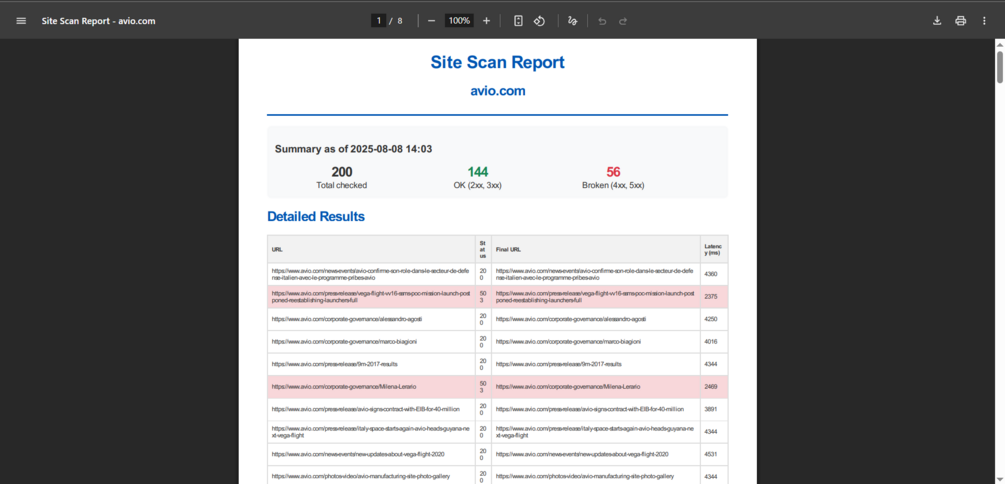Image resolution: width=1005 pixels, height=484 pixels.
Task: Click the 503 status of Milena-Lerario row
Action: click(x=483, y=387)
